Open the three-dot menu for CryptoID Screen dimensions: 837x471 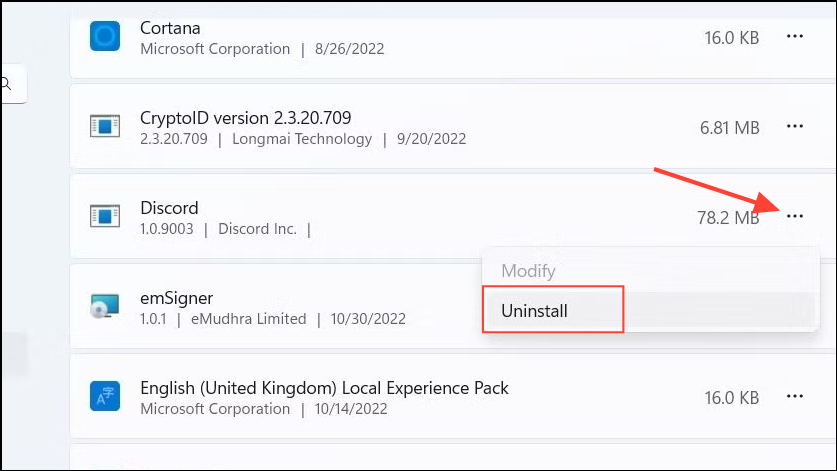tap(795, 126)
